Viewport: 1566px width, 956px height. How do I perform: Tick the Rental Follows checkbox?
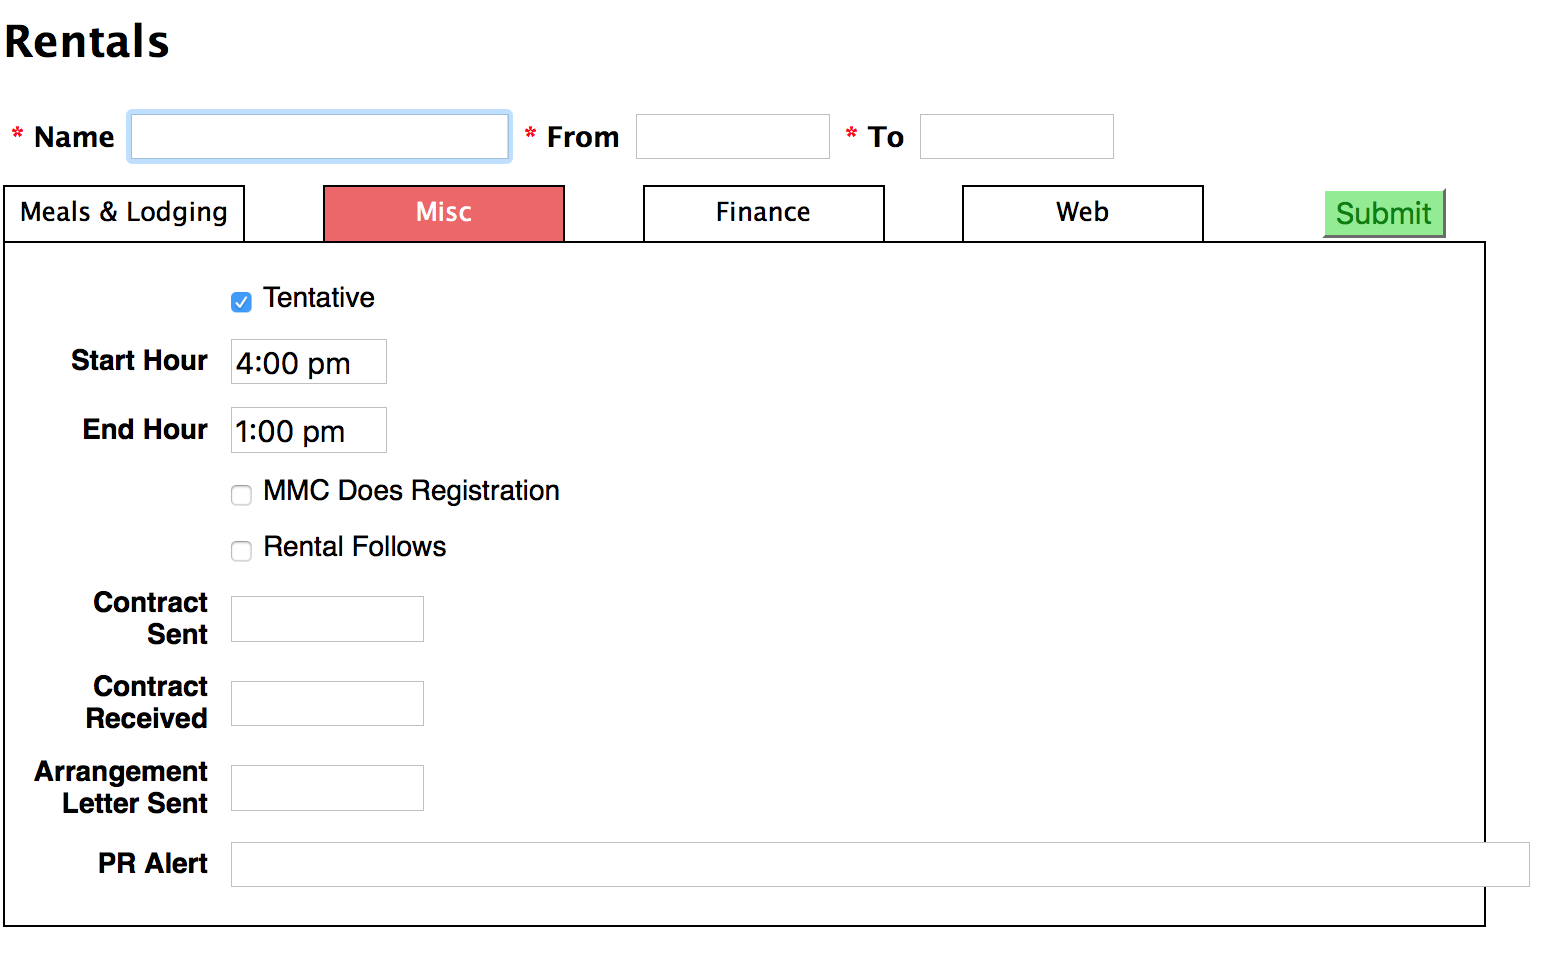(x=241, y=551)
